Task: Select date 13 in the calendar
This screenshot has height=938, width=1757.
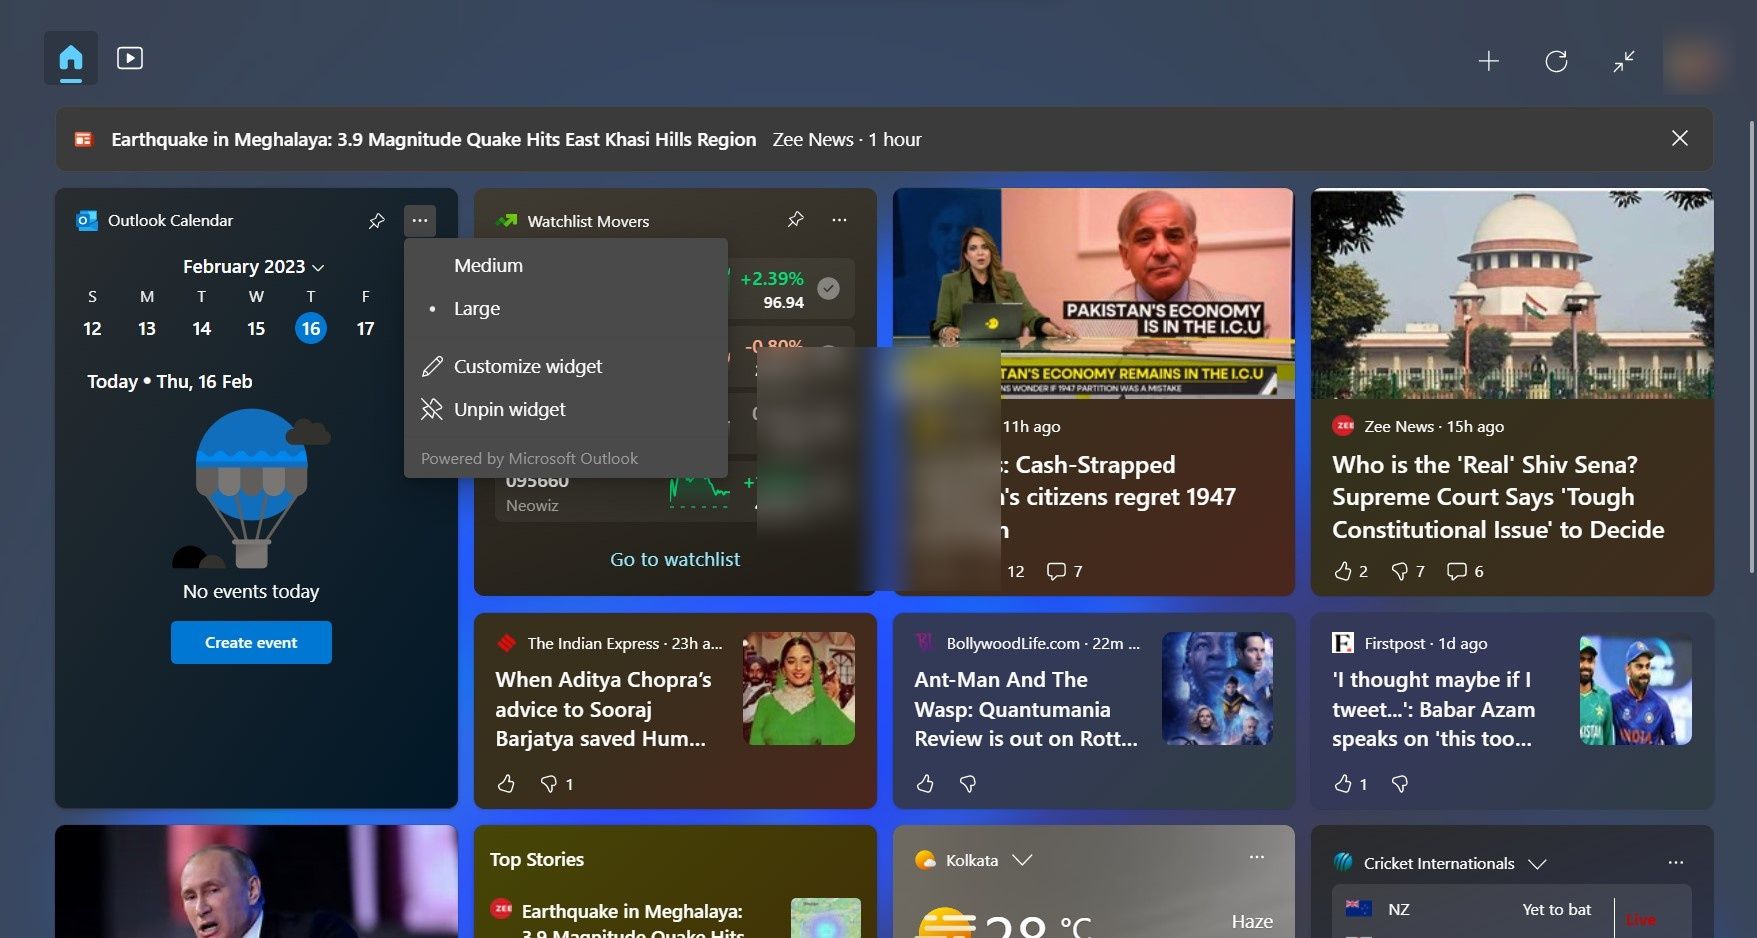Action: pyautogui.click(x=147, y=328)
